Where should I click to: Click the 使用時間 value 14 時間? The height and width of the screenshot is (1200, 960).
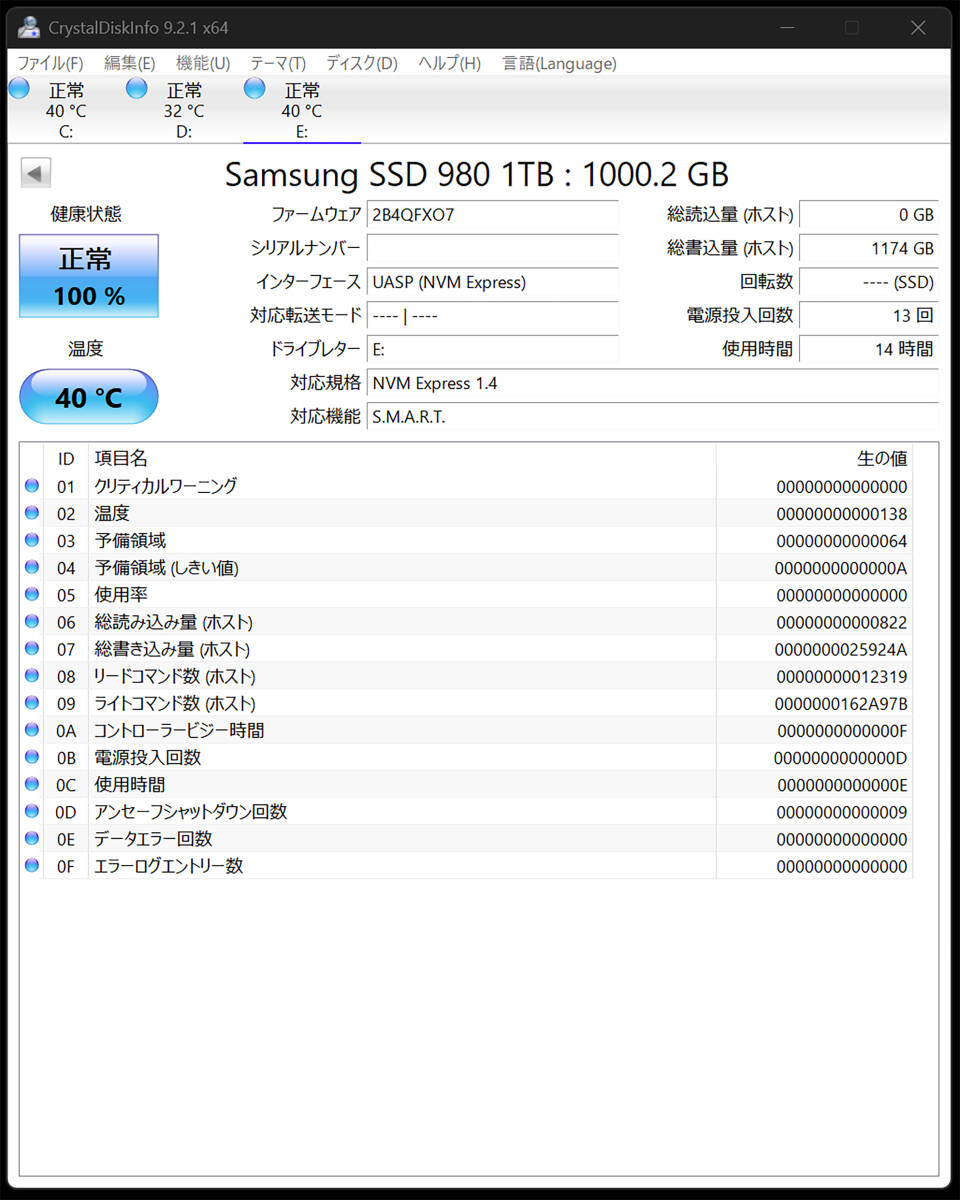[x=869, y=349]
